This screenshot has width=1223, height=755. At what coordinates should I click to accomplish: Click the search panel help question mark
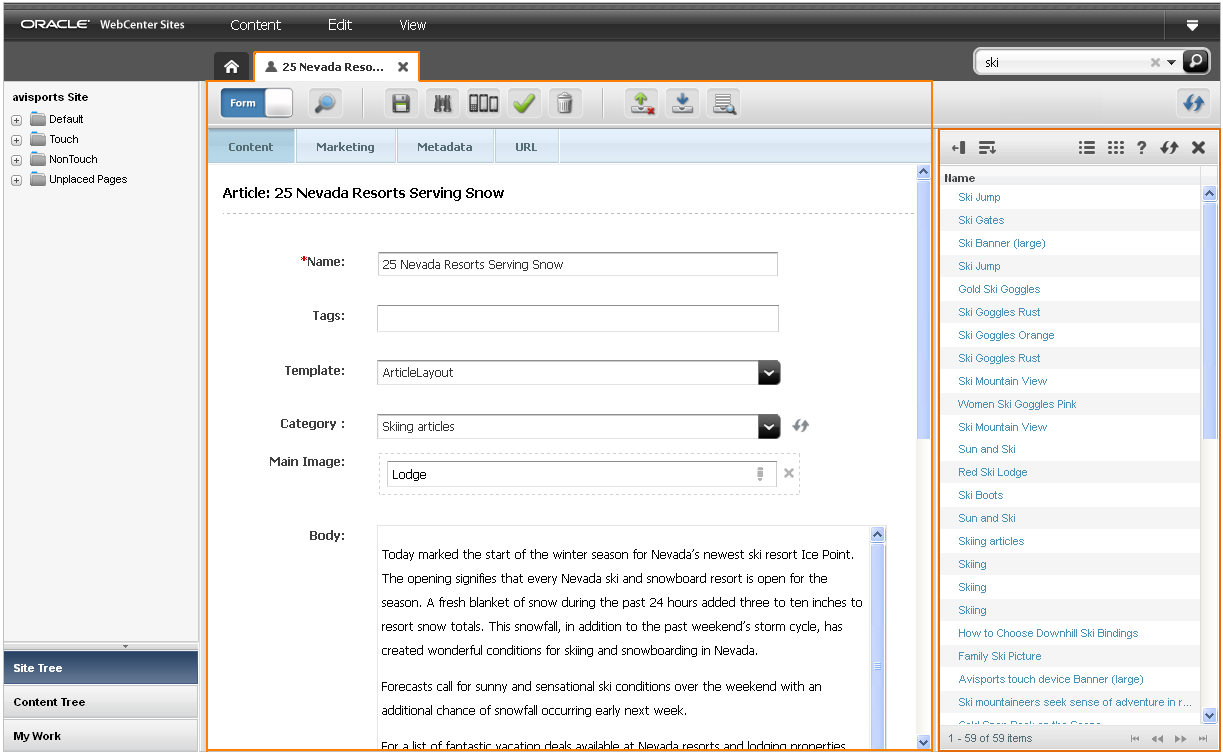[1141, 148]
